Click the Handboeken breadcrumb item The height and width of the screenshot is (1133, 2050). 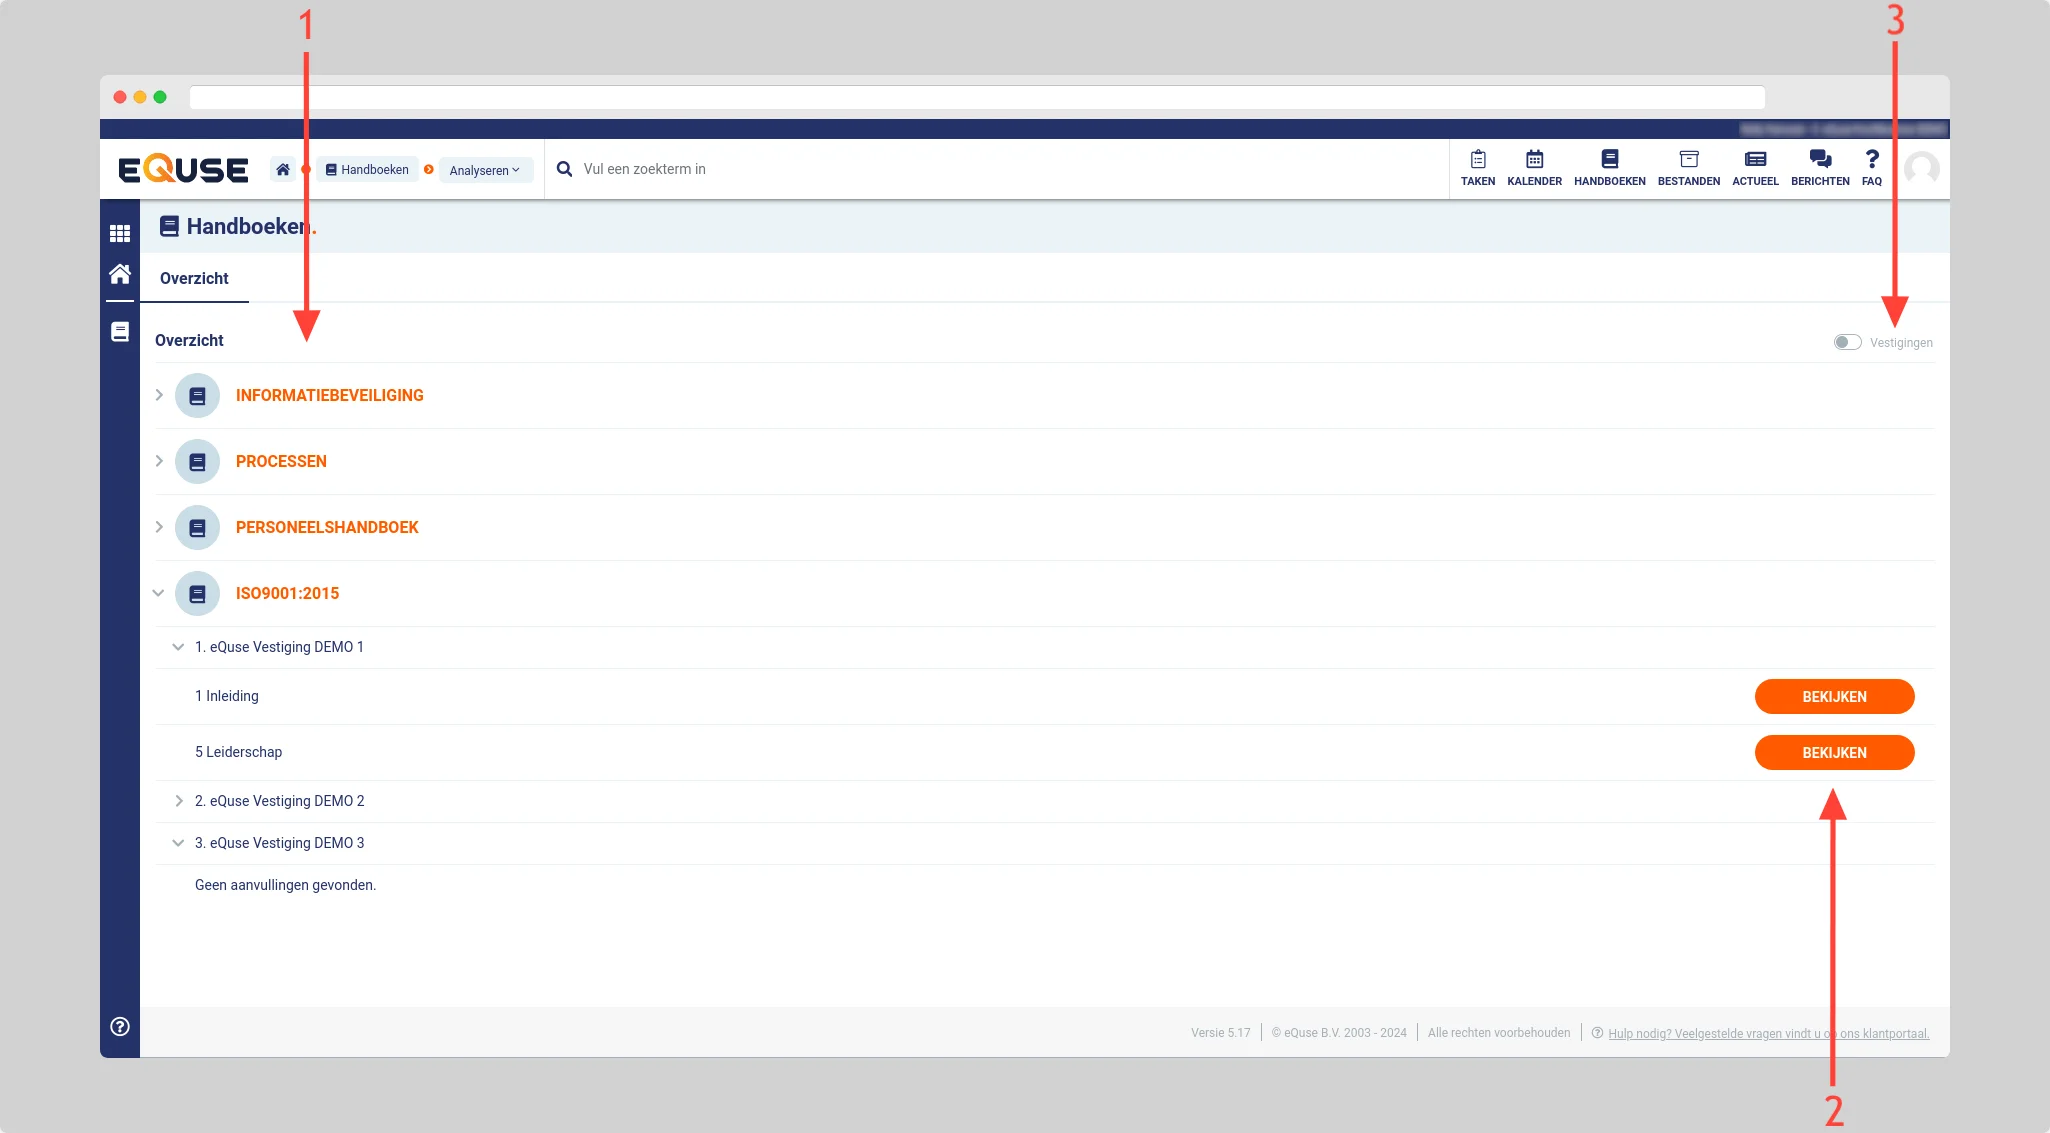[x=367, y=169]
